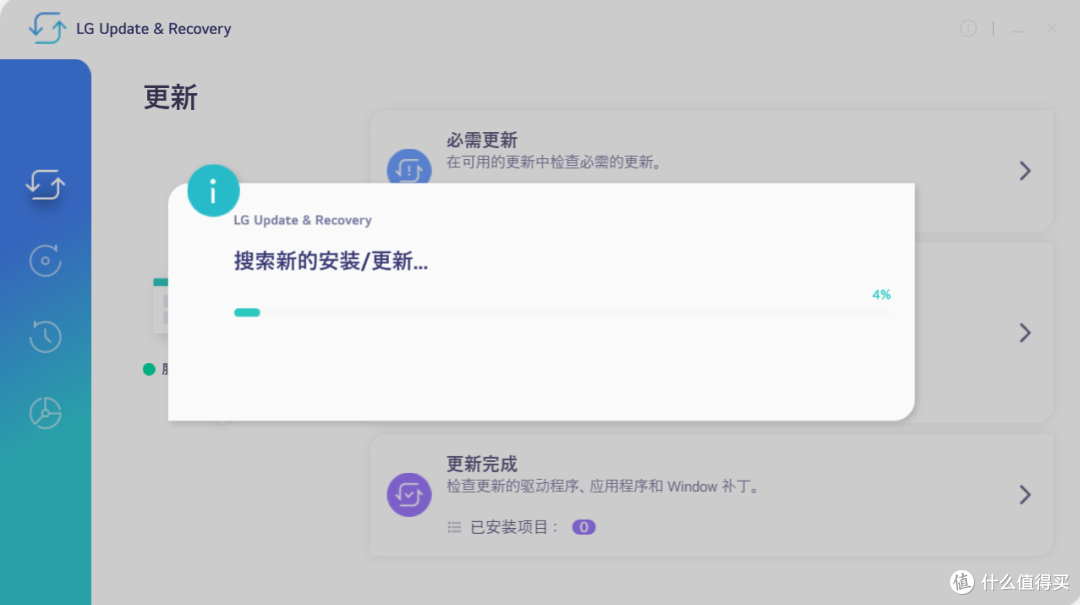
Task: Close the LG Update & Recovery window
Action: point(1051,28)
